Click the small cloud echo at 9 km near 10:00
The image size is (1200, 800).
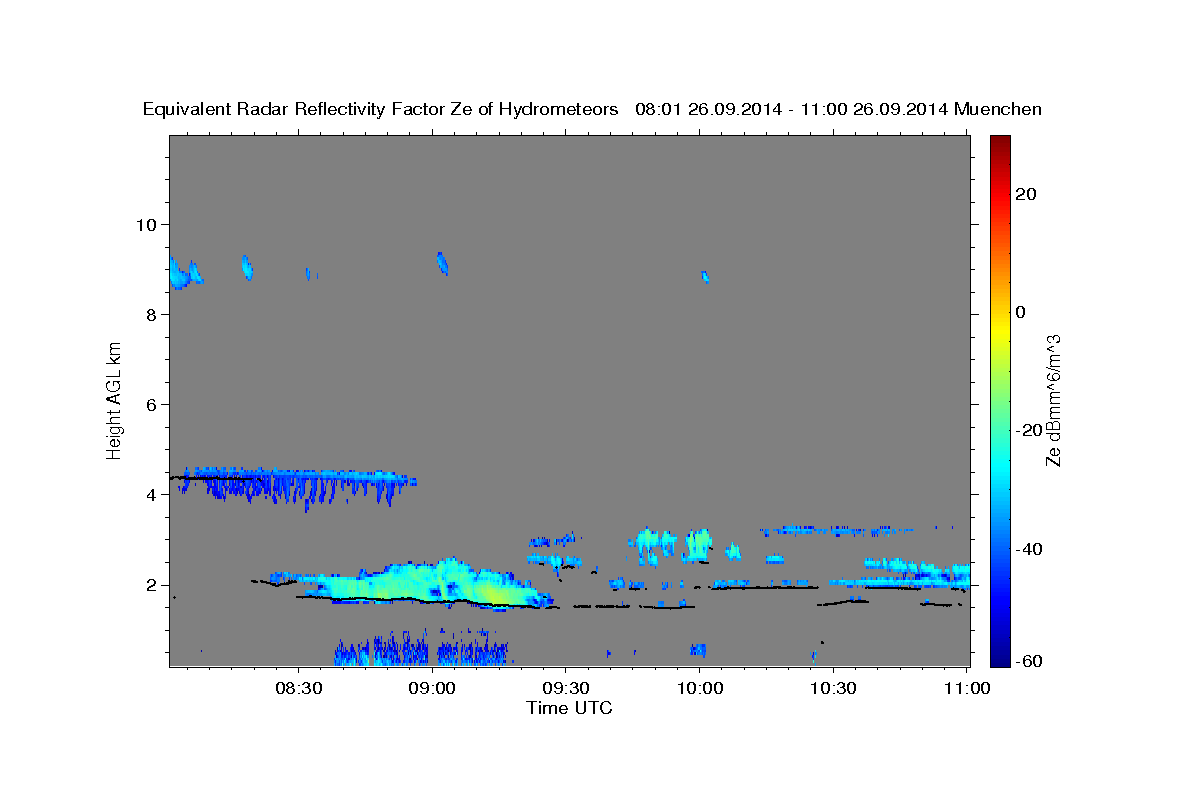click(x=705, y=276)
